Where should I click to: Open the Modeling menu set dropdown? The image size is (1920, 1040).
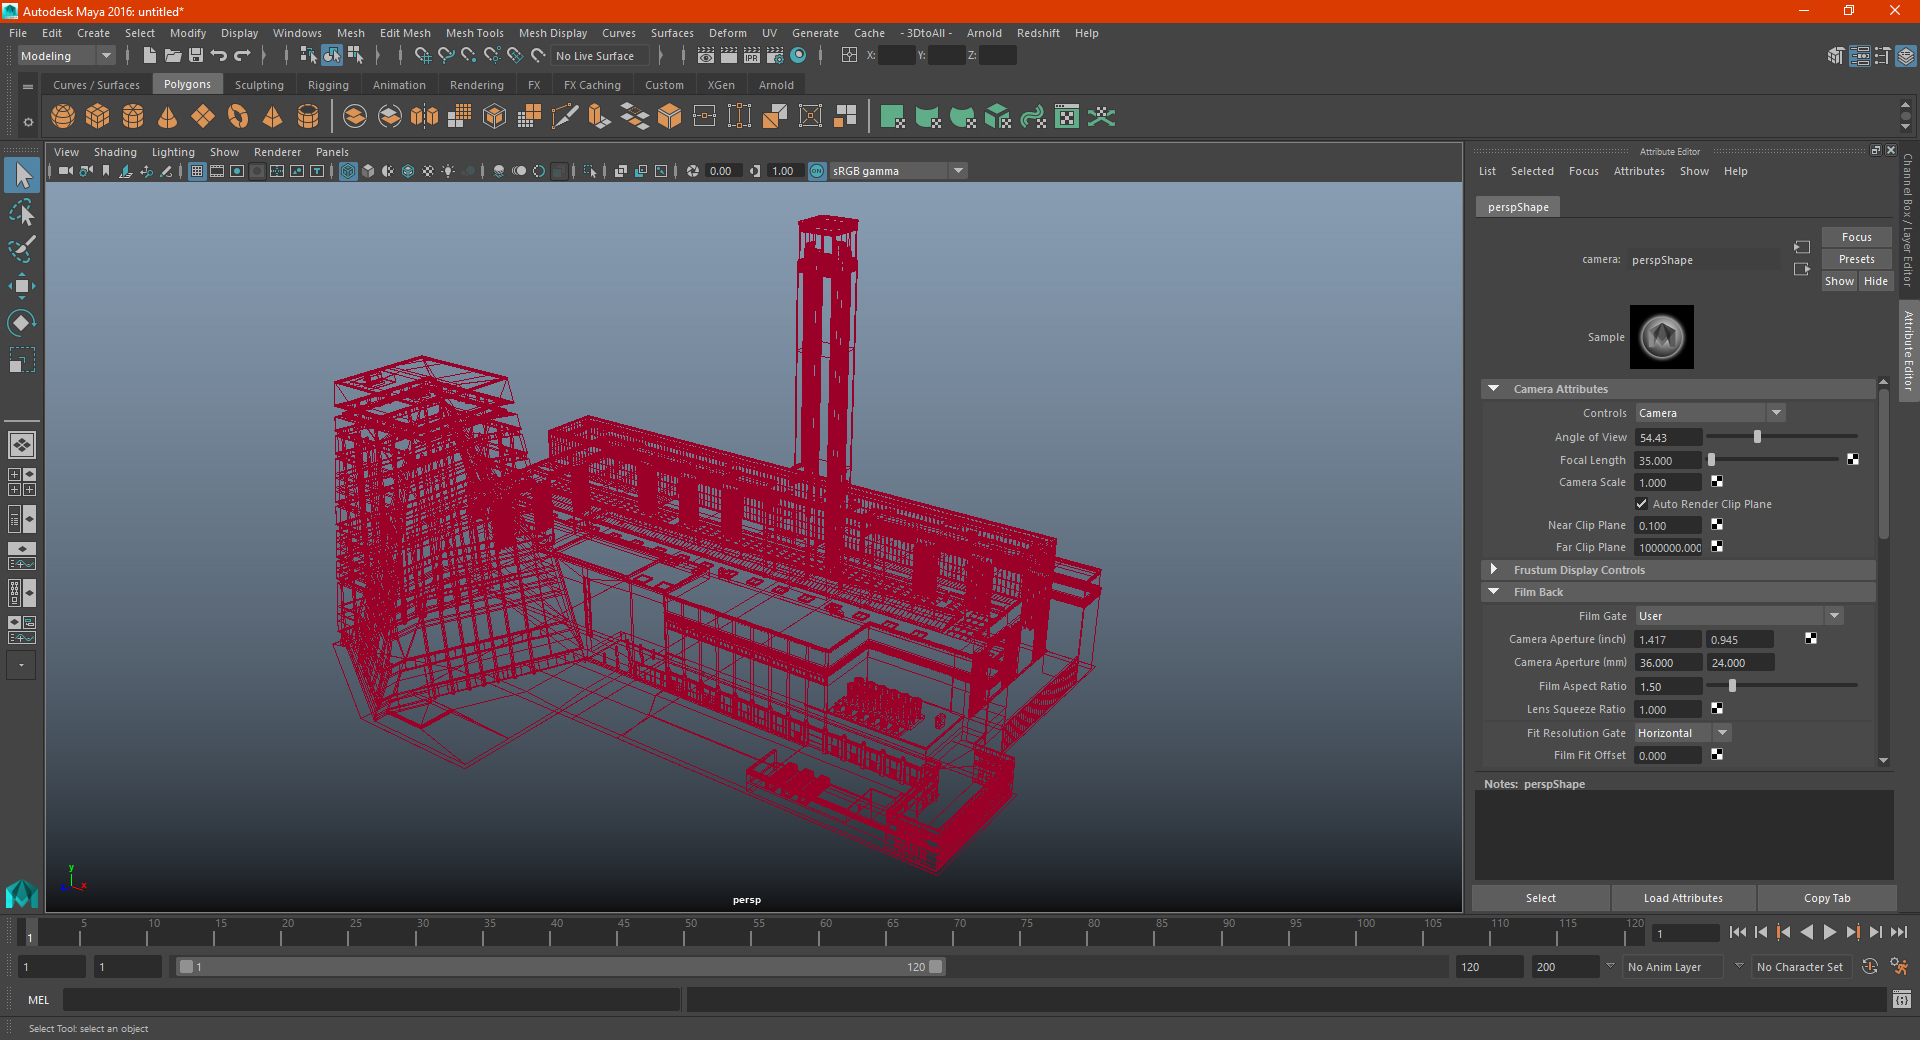66,56
